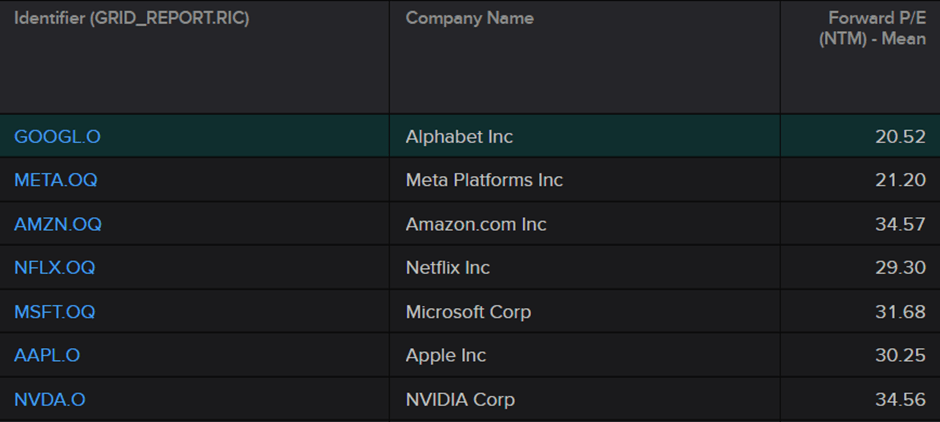Click the Microsoft Corp company cell

468,312
